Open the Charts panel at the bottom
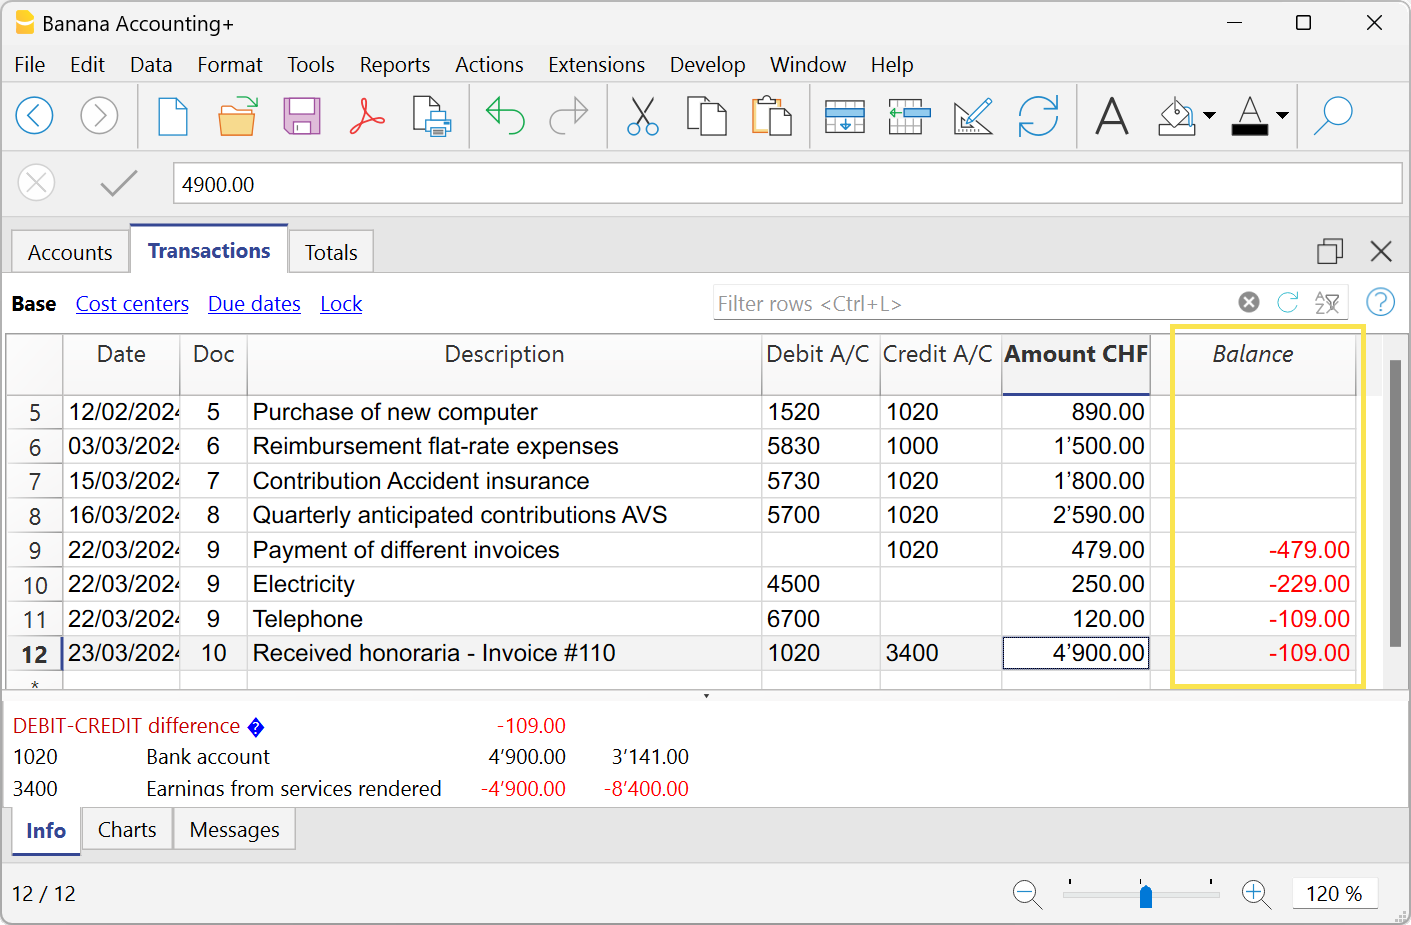 pyautogui.click(x=126, y=829)
